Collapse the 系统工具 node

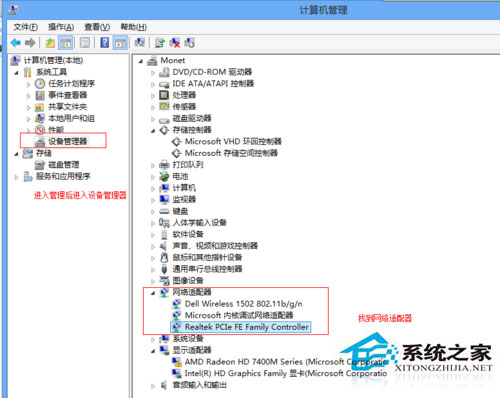(17, 72)
